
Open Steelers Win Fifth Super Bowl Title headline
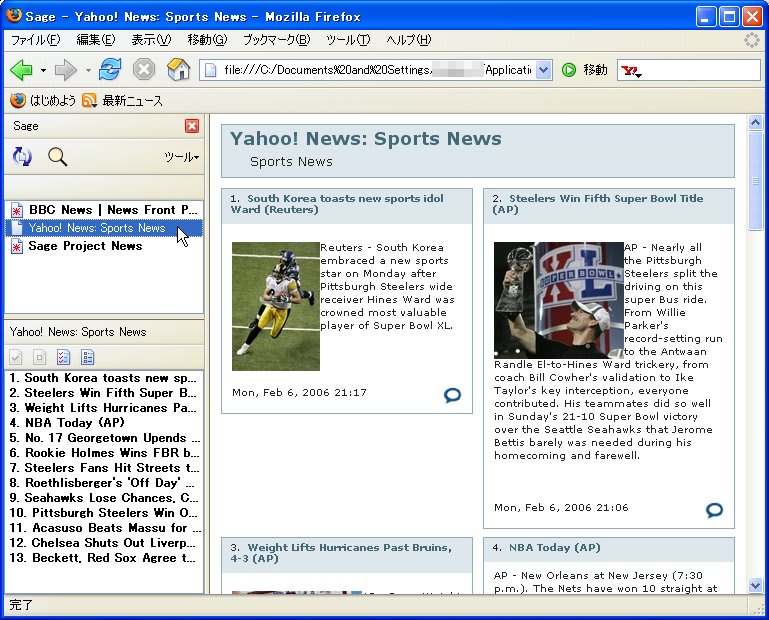point(598,204)
